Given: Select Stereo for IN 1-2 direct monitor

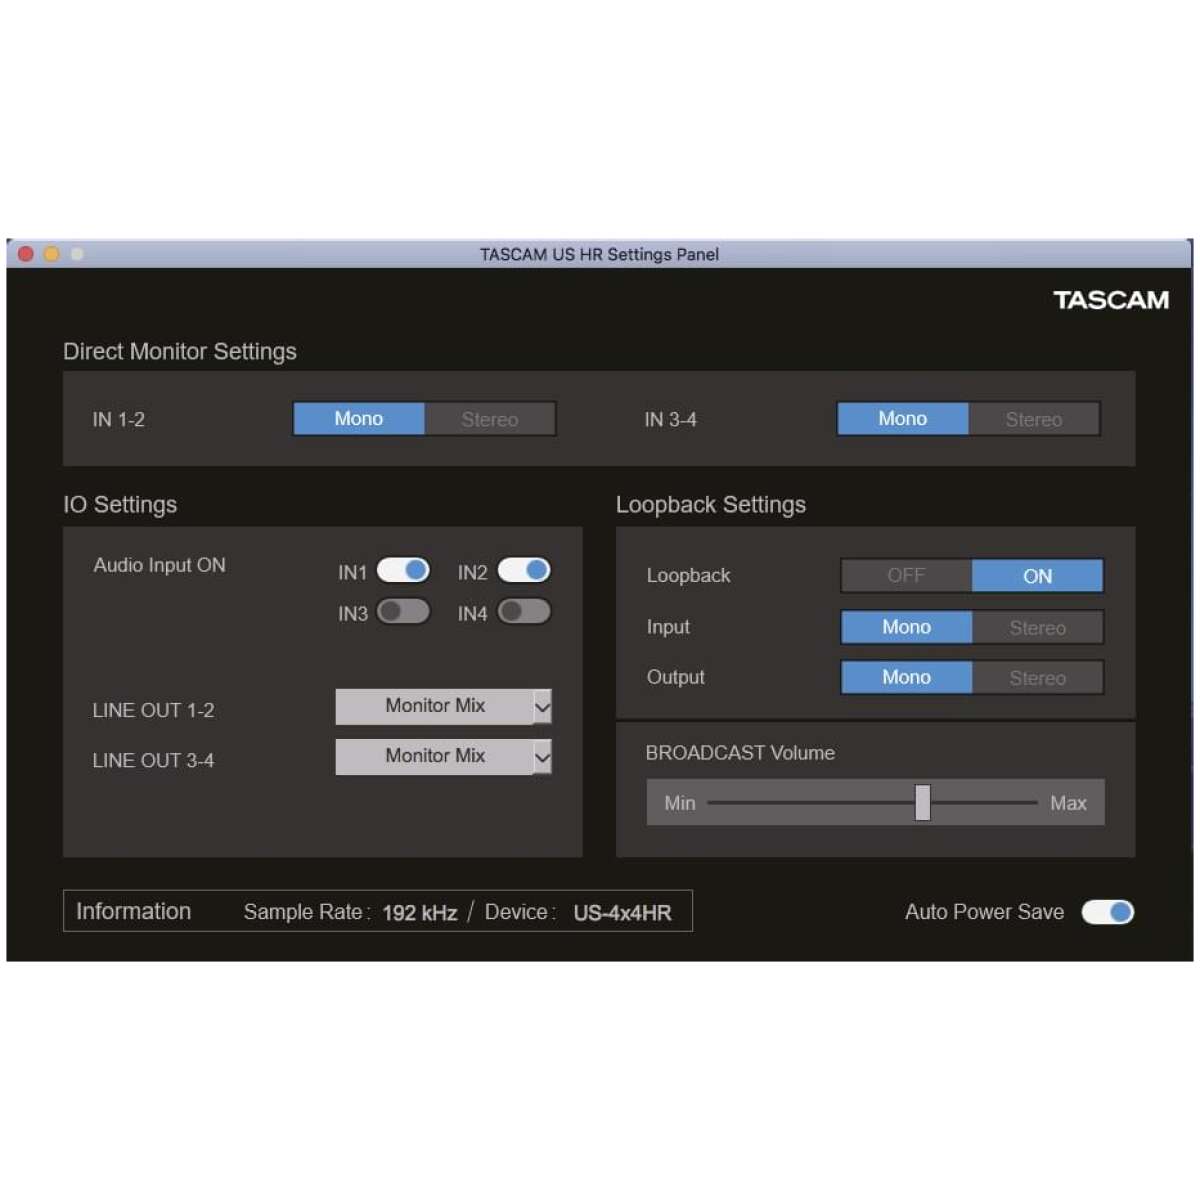Looking at the screenshot, I should 490,419.
